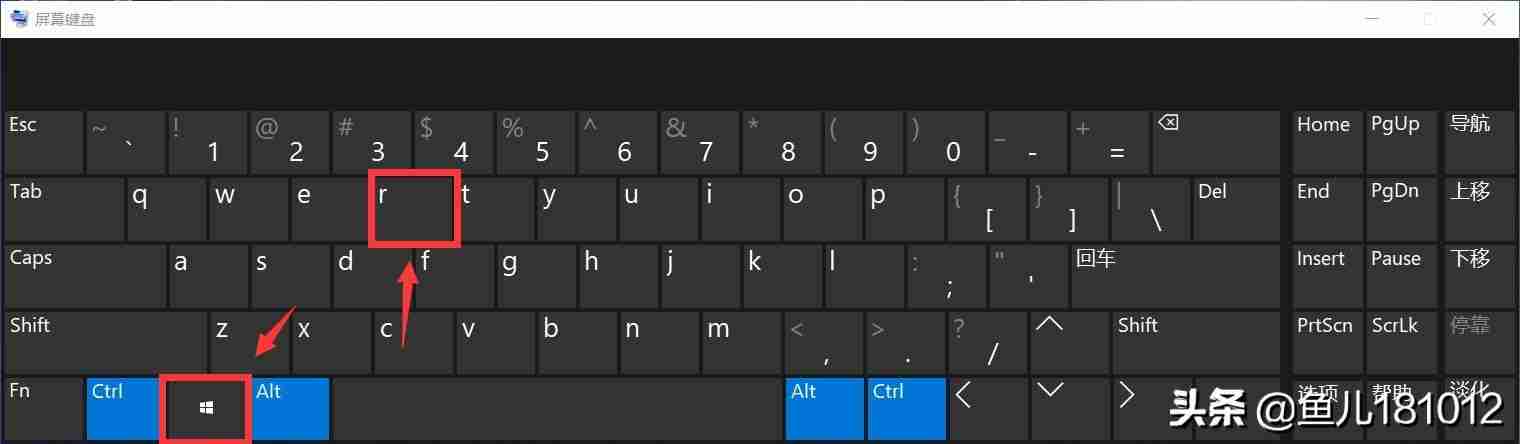Click the PrtScn key
This screenshot has height=444, width=1520.
coord(1325,340)
